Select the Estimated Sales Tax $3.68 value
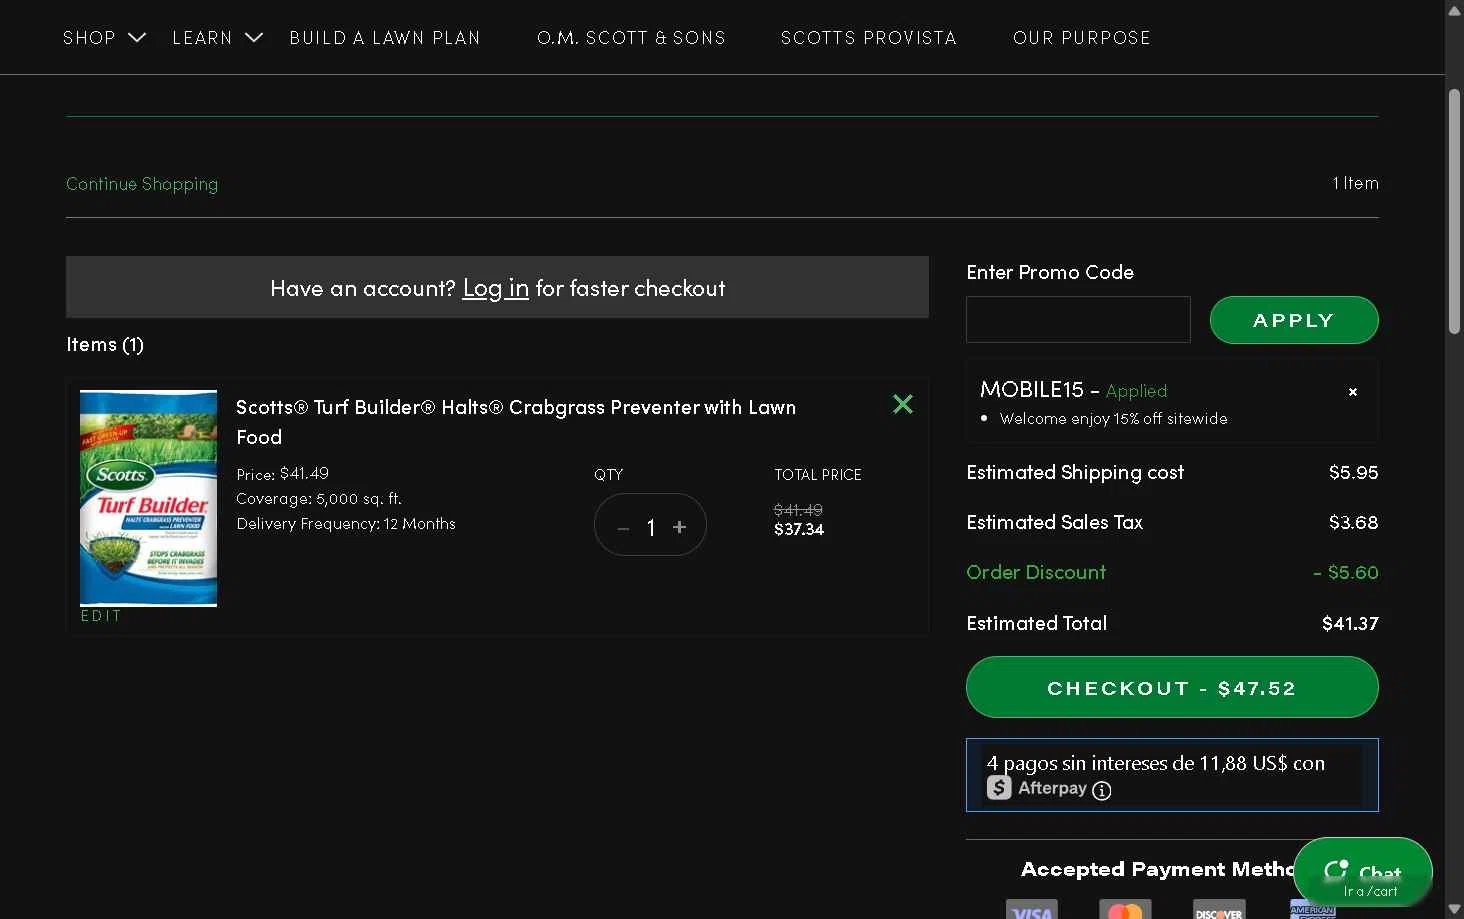 coord(1353,523)
